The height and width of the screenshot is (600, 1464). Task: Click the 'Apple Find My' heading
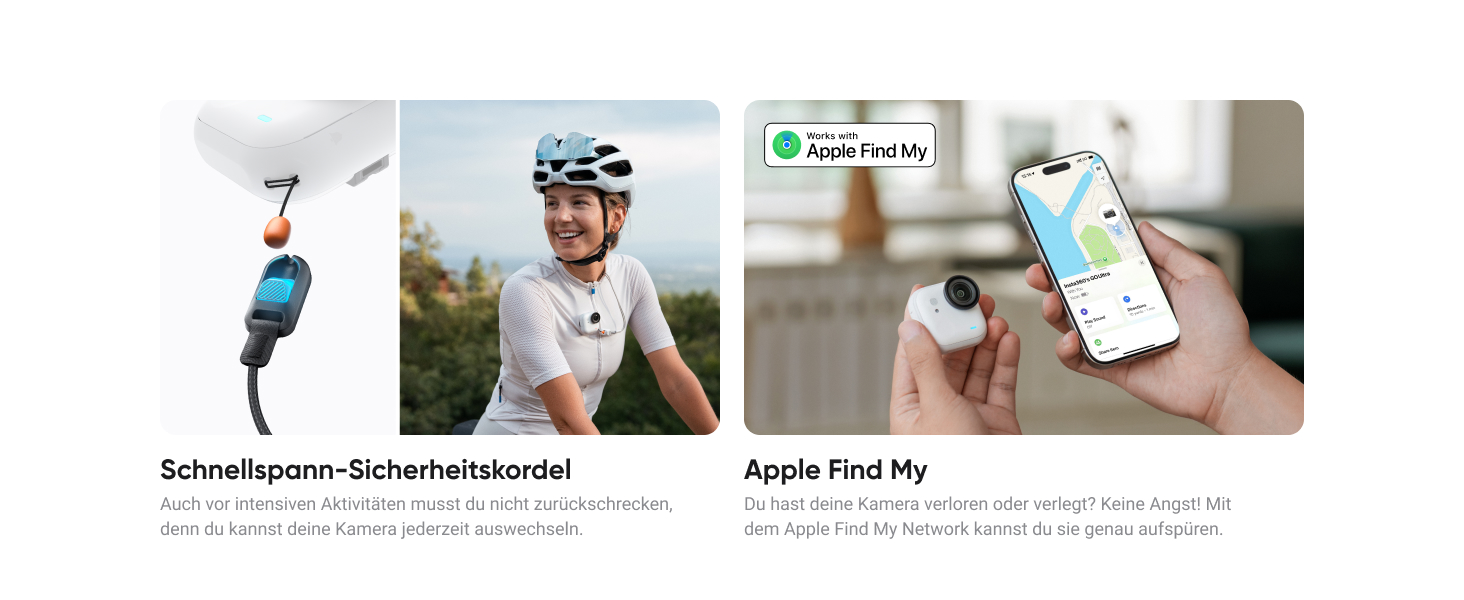tap(836, 469)
